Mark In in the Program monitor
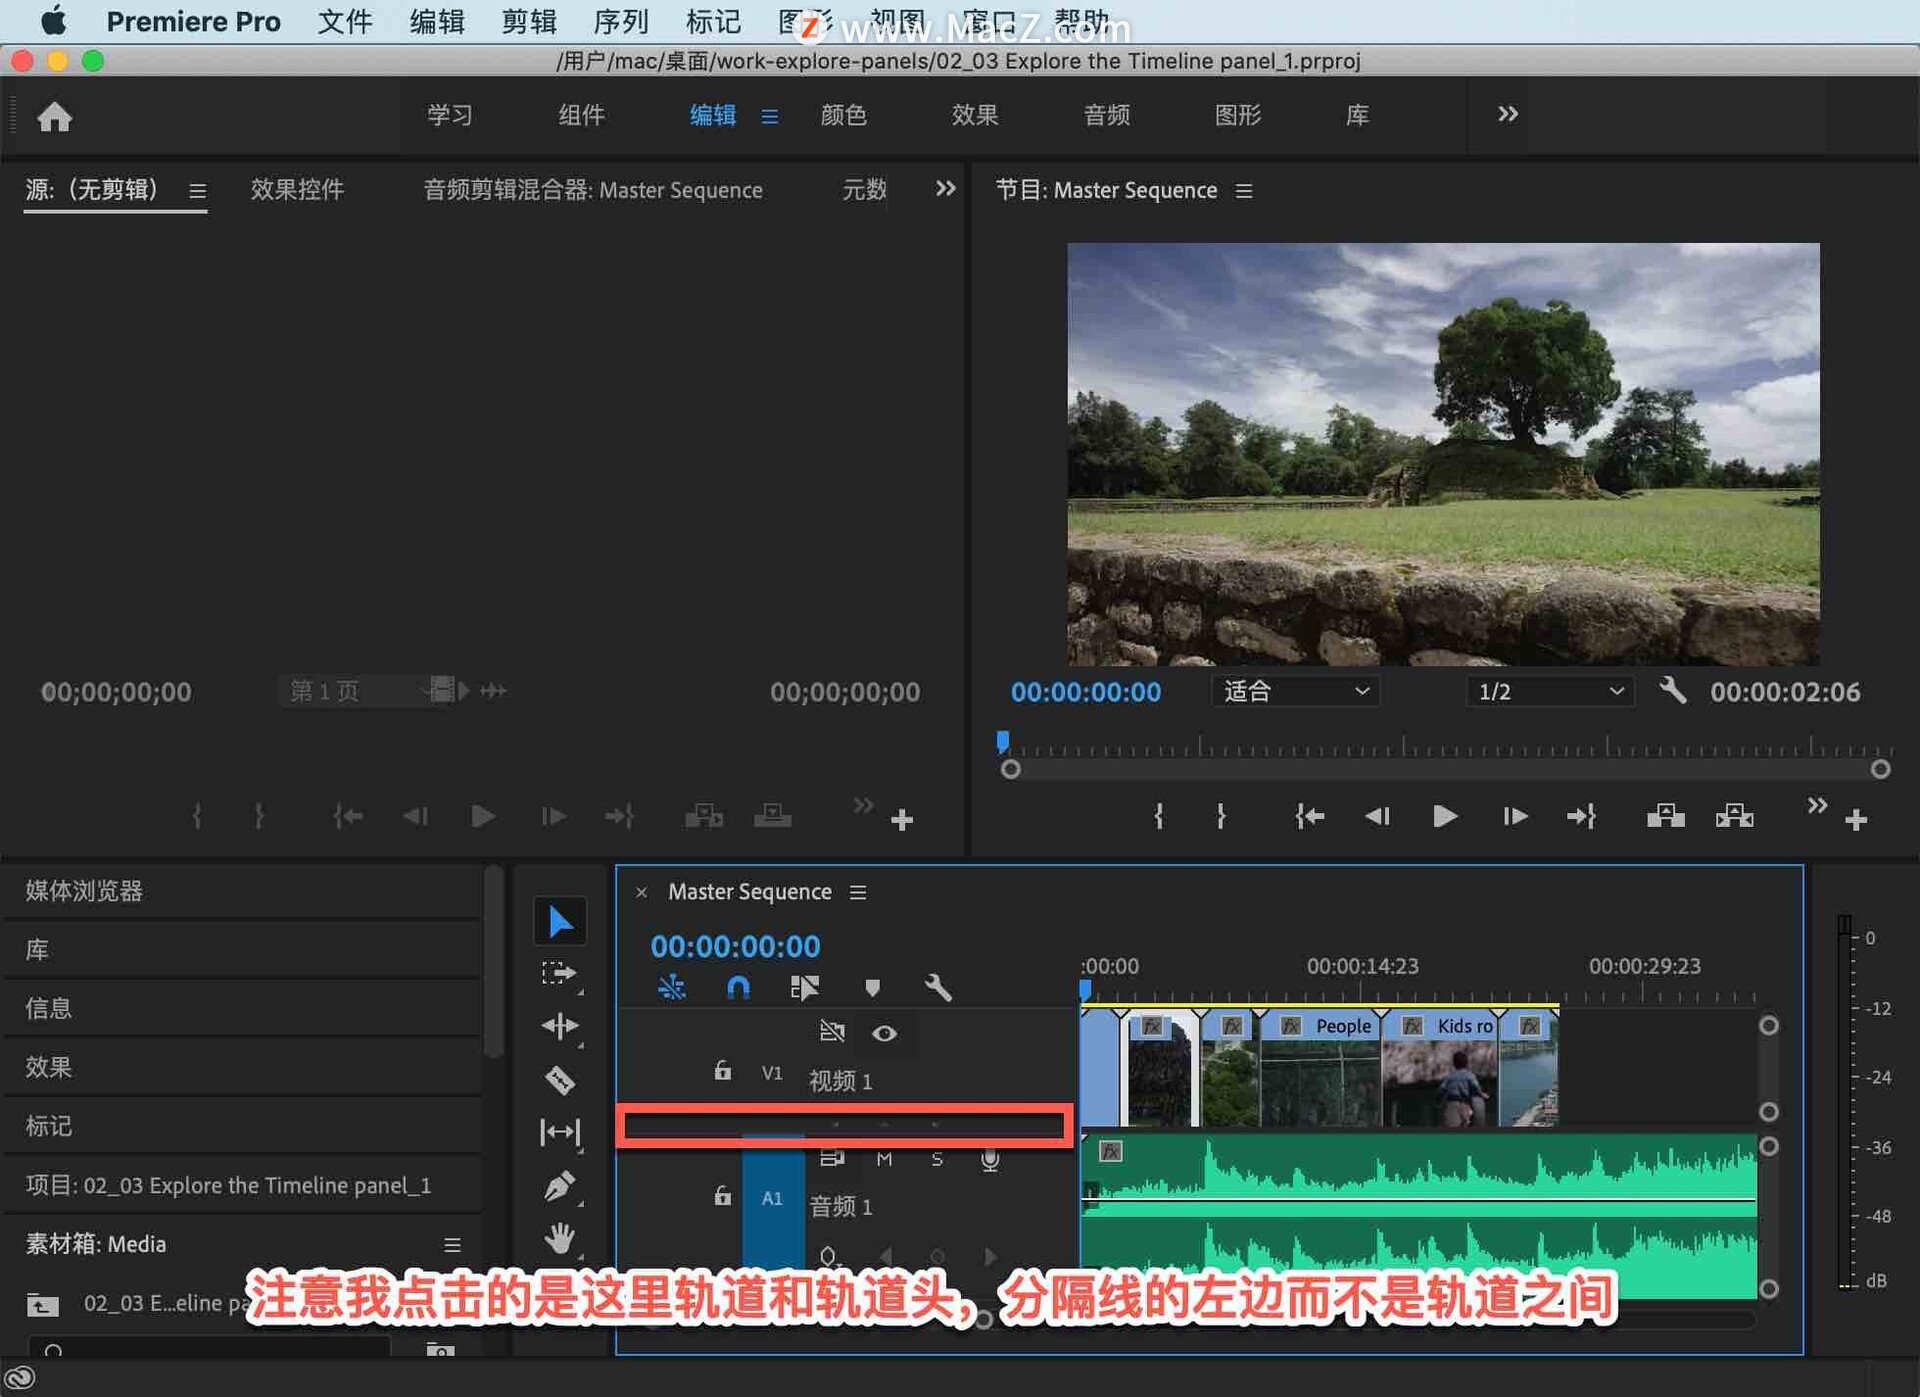Screen dimensions: 1920x1397 1158,816
